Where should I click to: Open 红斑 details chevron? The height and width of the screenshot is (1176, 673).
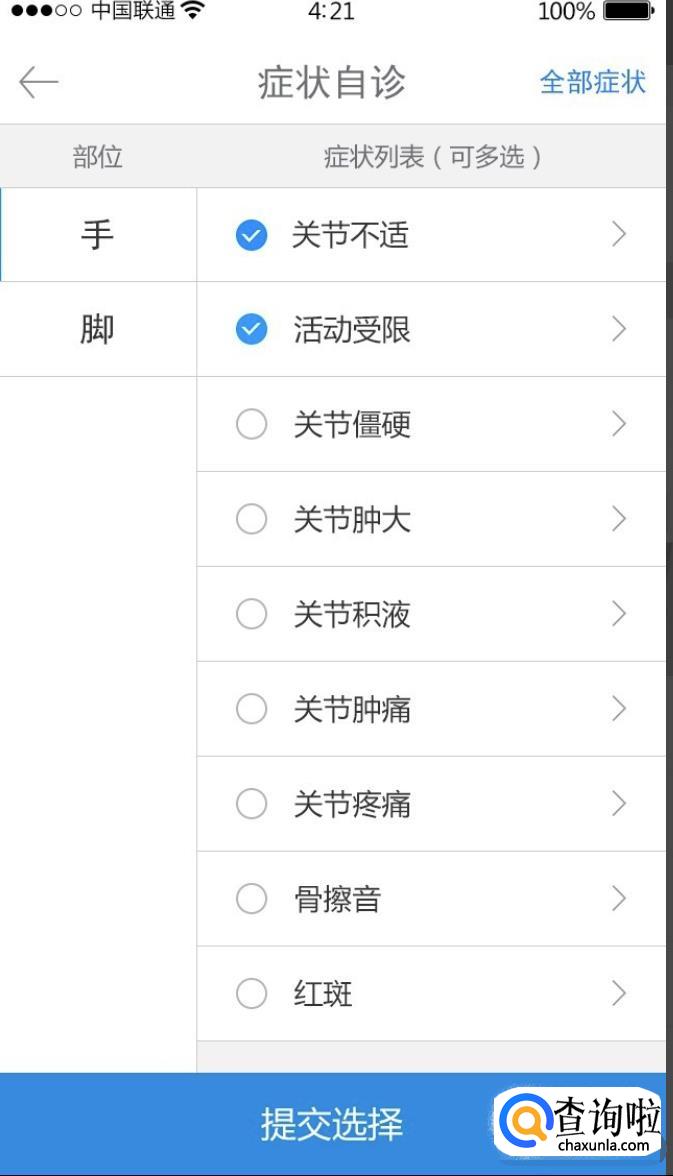pyautogui.click(x=619, y=993)
